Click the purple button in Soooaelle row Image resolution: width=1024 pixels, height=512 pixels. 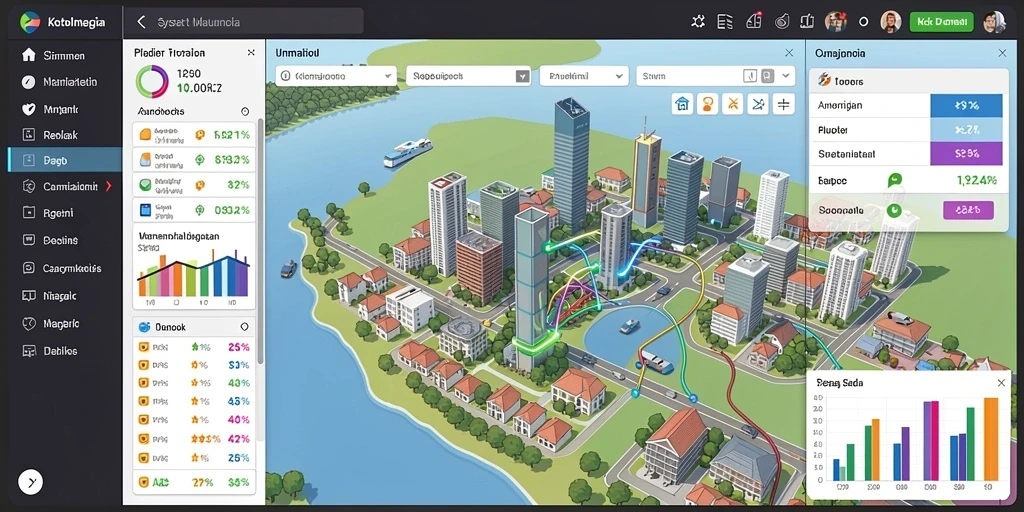click(968, 210)
